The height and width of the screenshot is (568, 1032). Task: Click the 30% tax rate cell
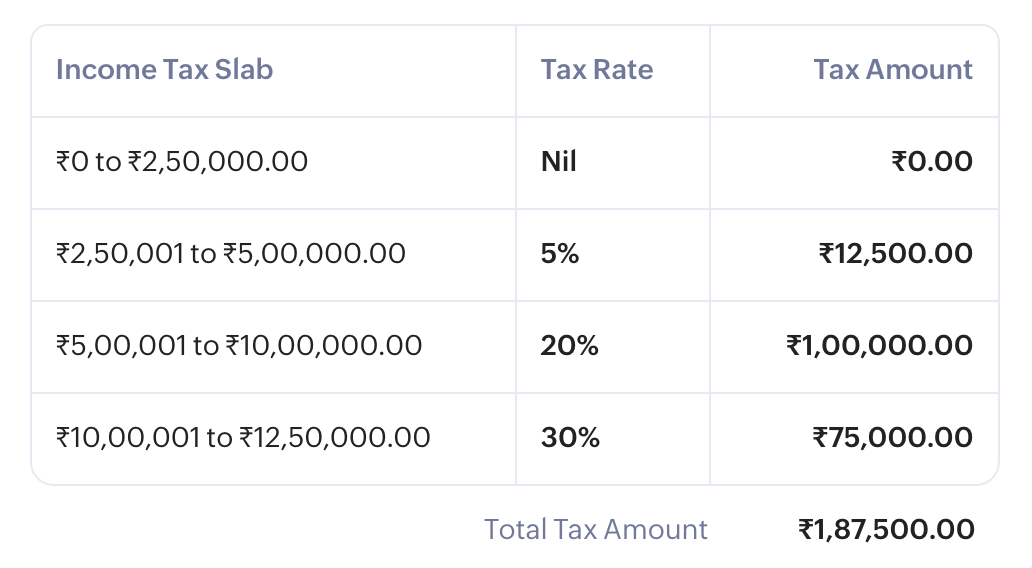[570, 438]
